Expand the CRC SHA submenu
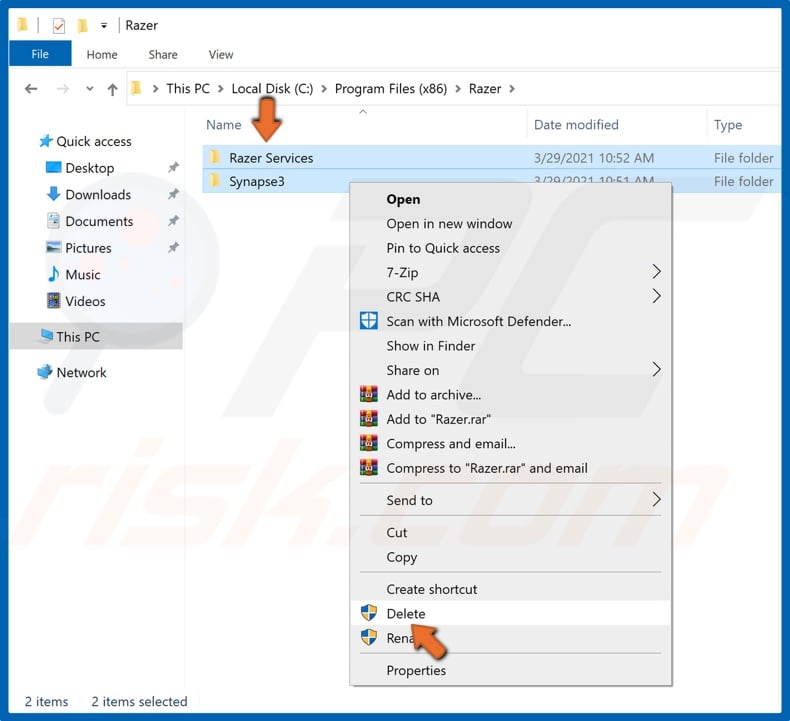 pos(510,297)
